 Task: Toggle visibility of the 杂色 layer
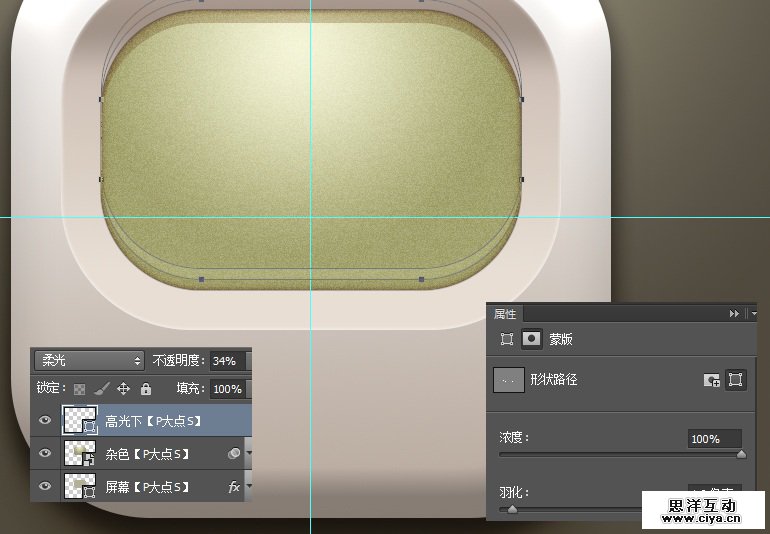45,454
